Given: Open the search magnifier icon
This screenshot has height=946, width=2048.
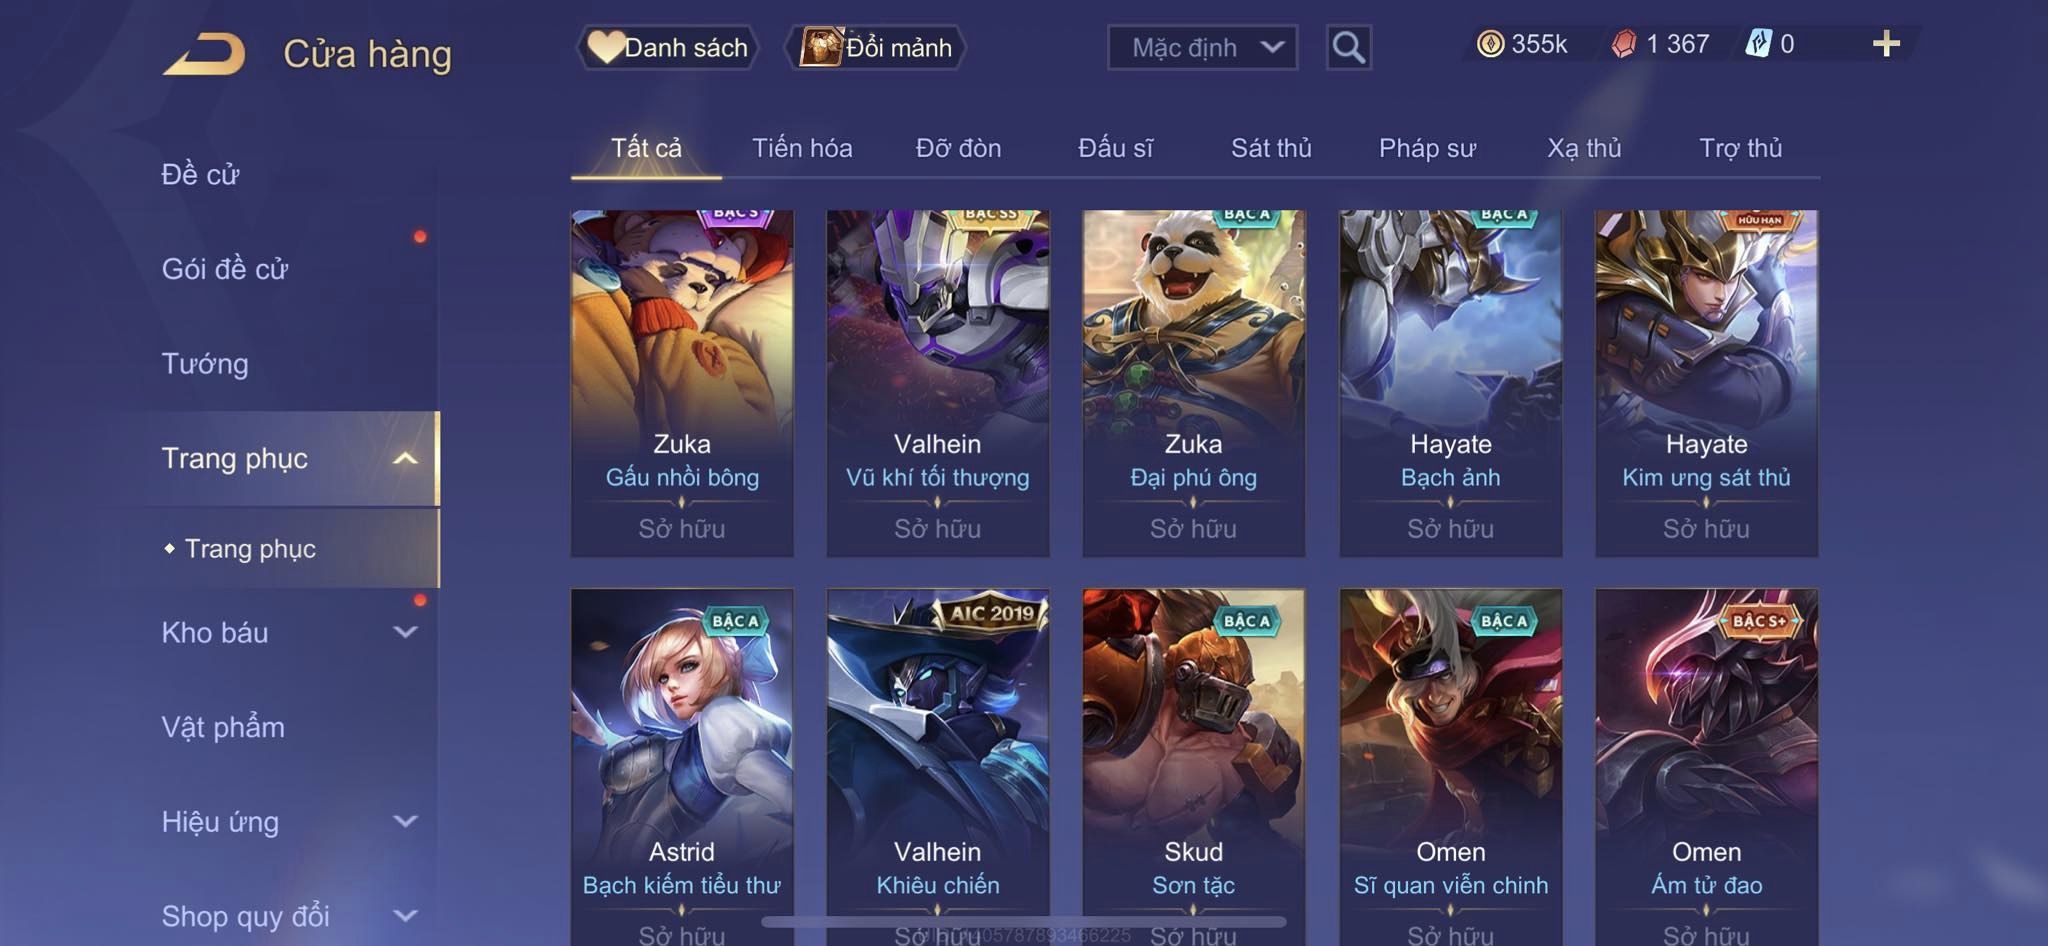Looking at the screenshot, I should coord(1348,47).
